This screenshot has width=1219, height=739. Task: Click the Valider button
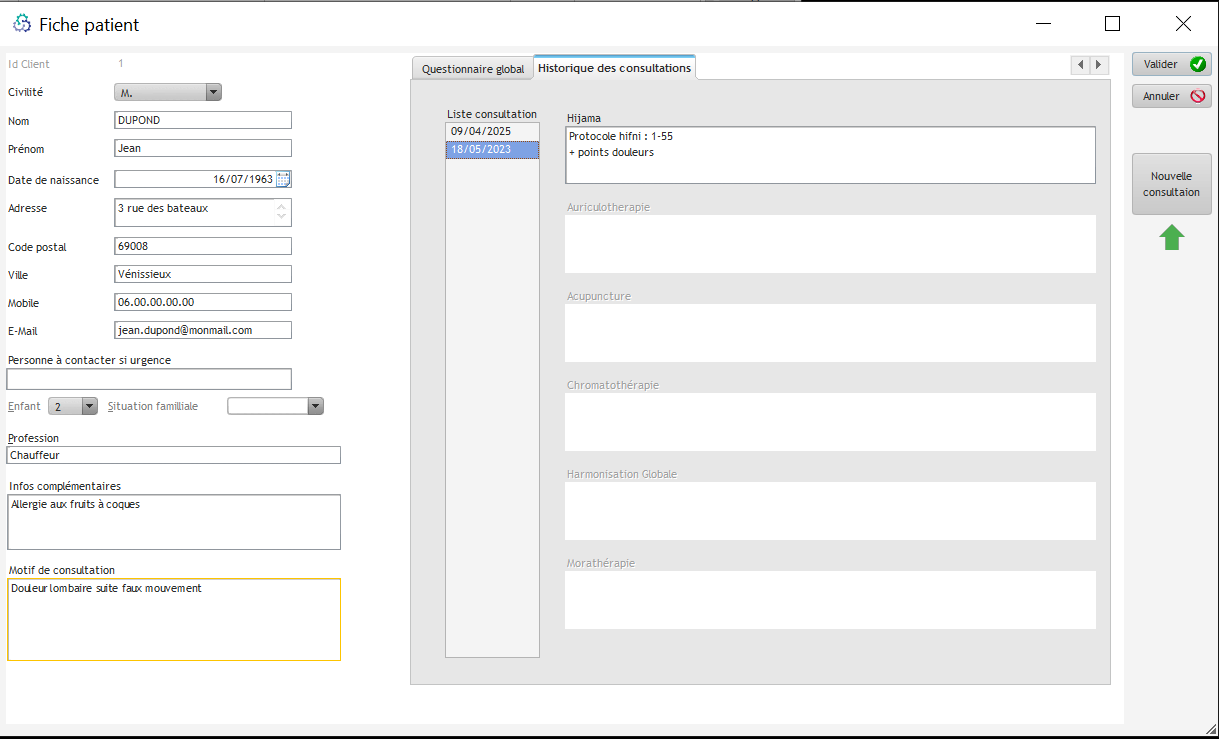[x=1171, y=64]
